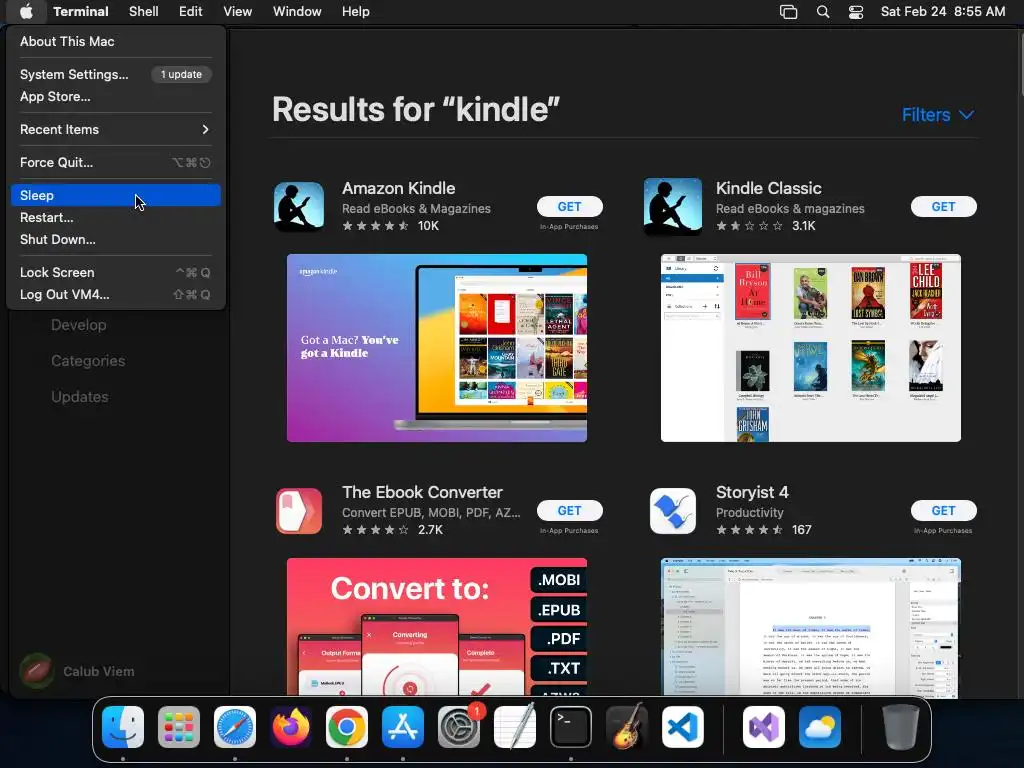Image resolution: width=1024 pixels, height=768 pixels.
Task: Click Amazon Kindle's 10K star rating
Action: coord(391,226)
